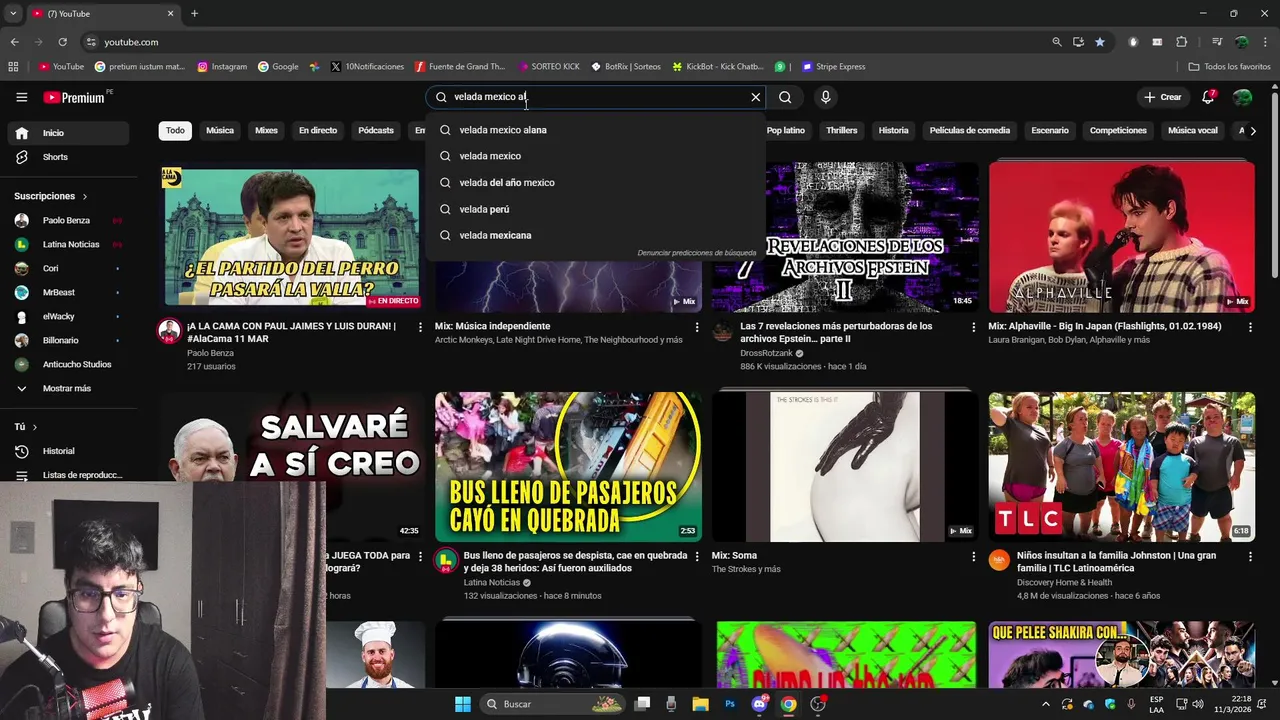The image size is (1280, 720).
Task: Open Discord from the taskbar
Action: pos(759,704)
